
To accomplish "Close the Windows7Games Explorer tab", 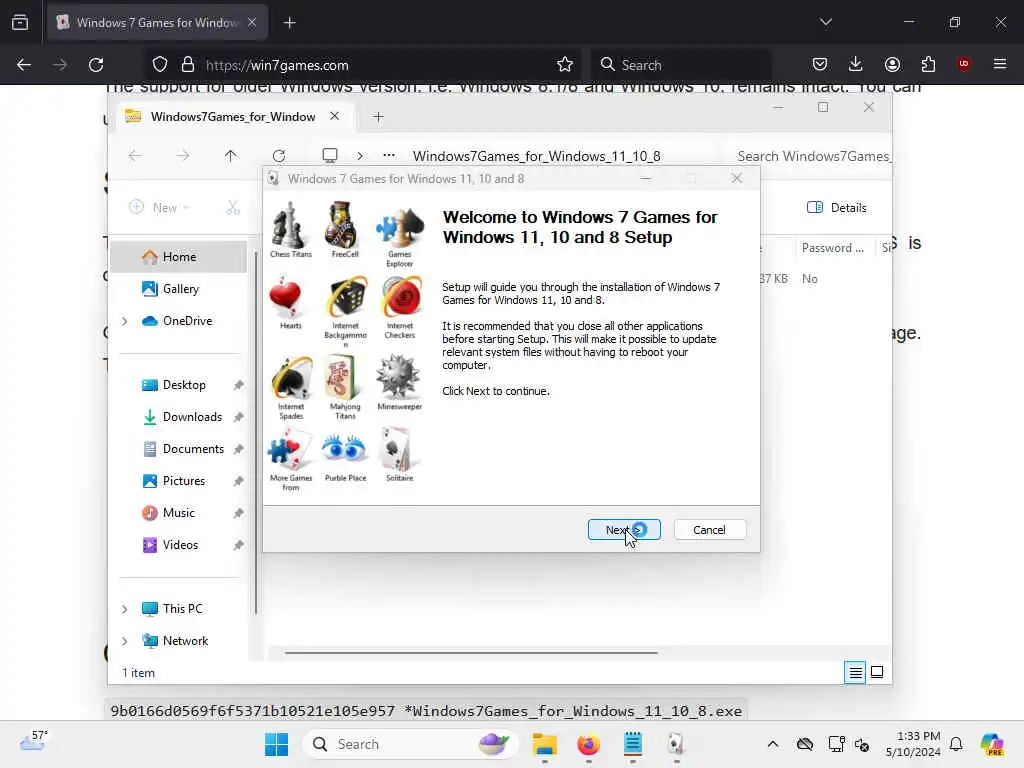I will [334, 116].
